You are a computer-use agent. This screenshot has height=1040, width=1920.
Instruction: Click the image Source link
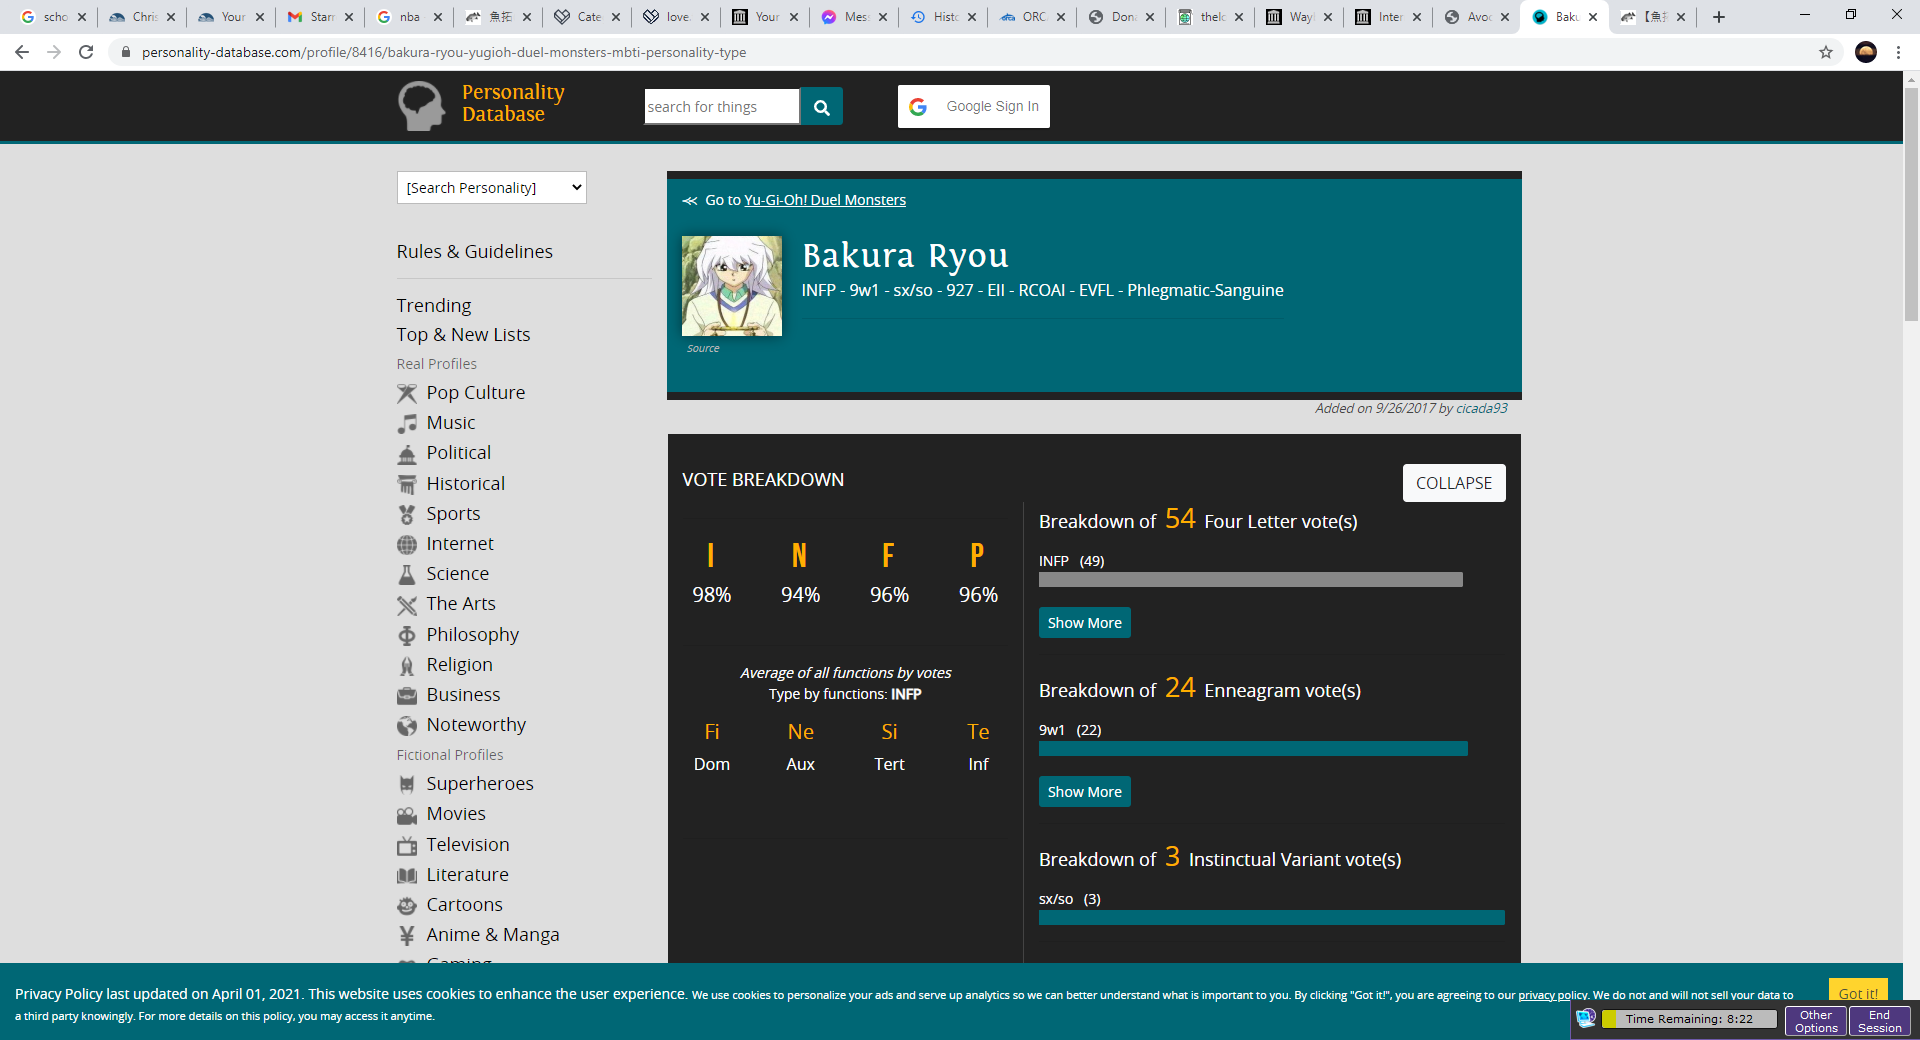[x=703, y=349]
